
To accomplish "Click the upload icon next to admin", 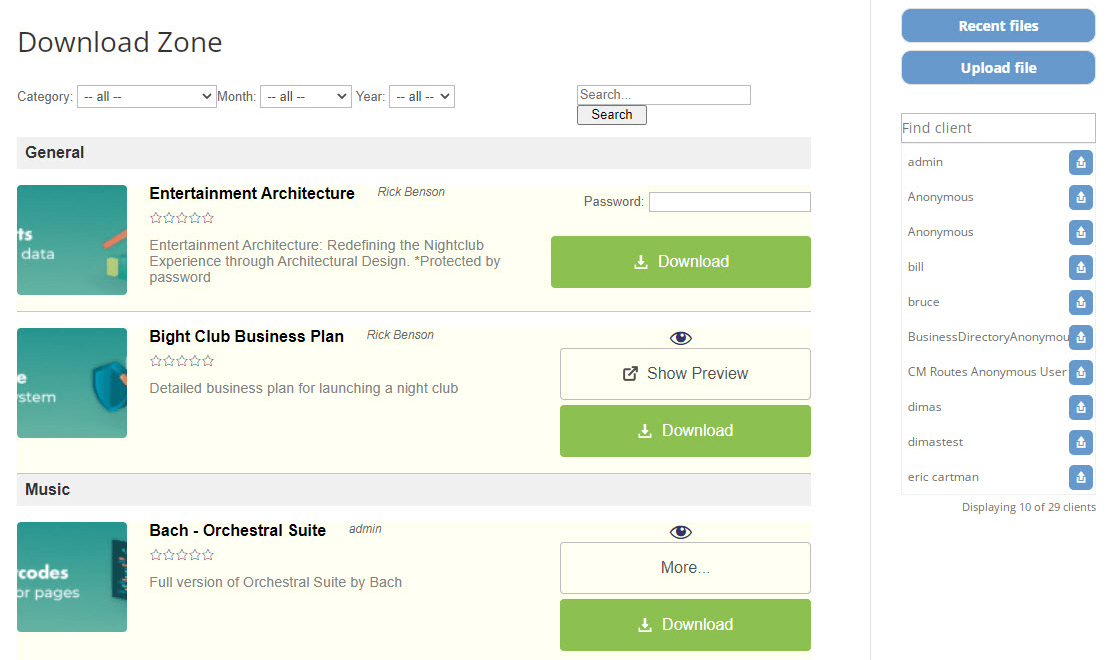I will click(1080, 163).
